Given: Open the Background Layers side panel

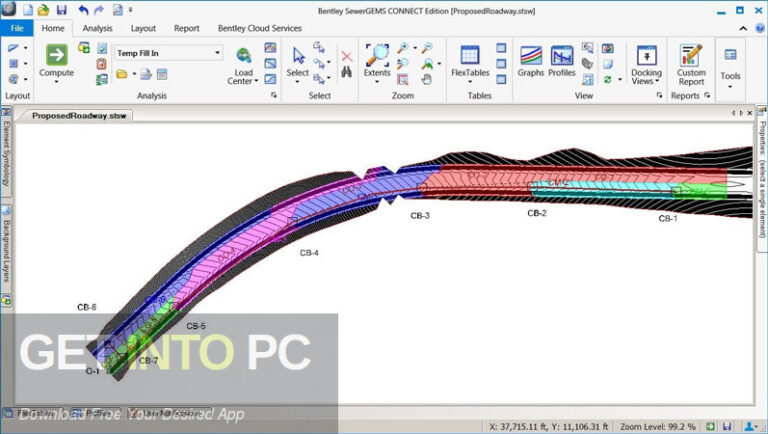Looking at the screenshot, I should pos(6,246).
